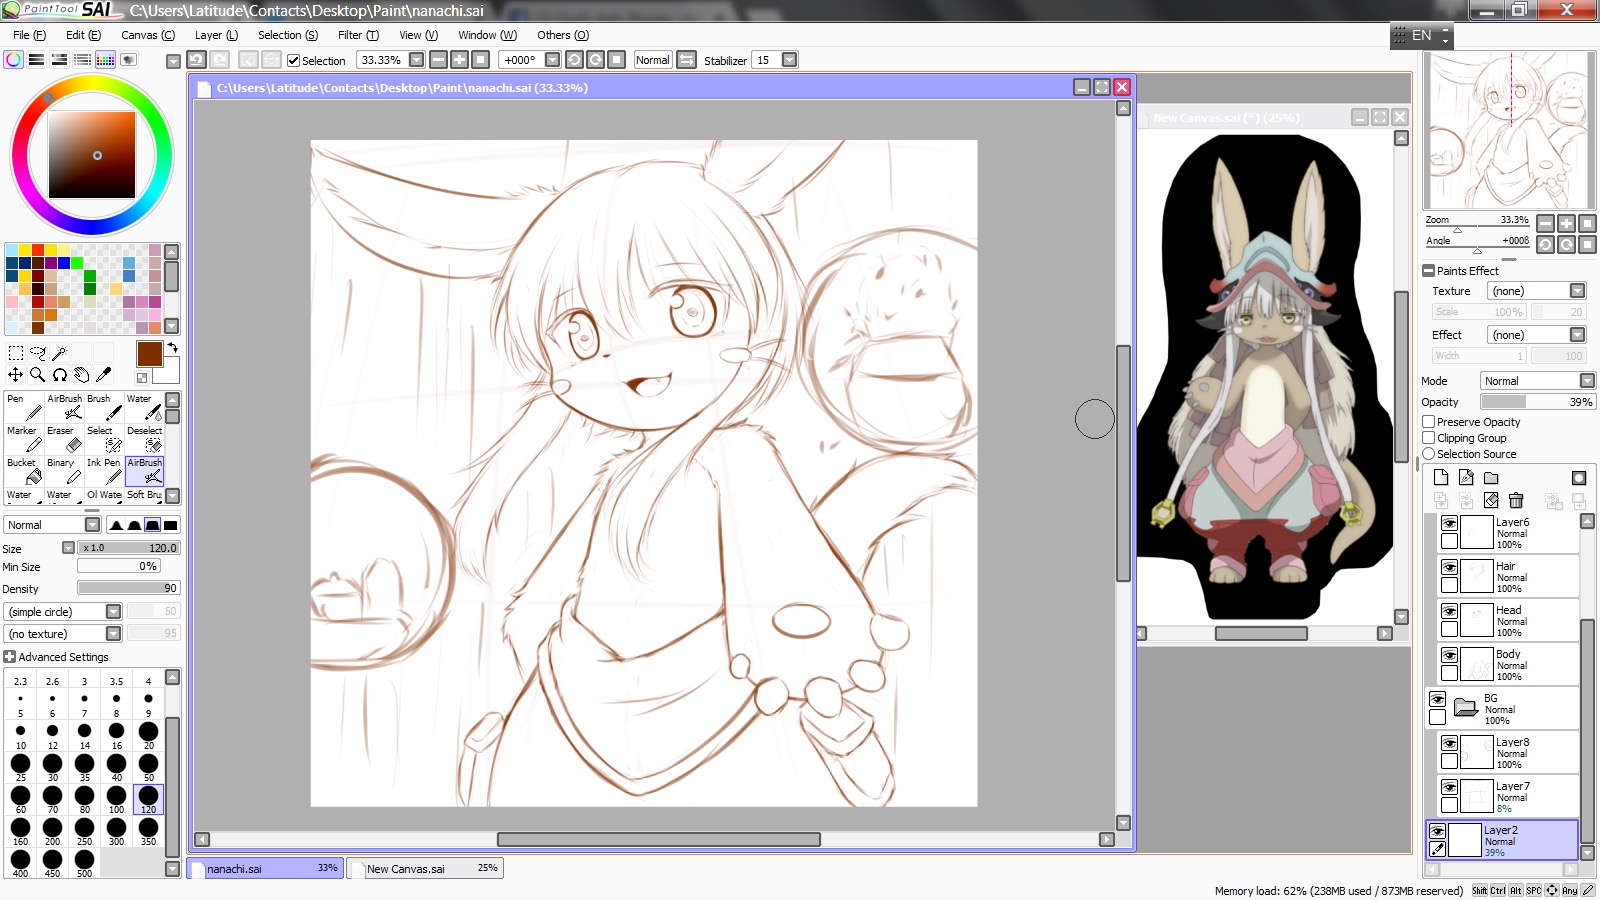This screenshot has height=900, width=1600.
Task: Create a new linework layer
Action: 1466,478
